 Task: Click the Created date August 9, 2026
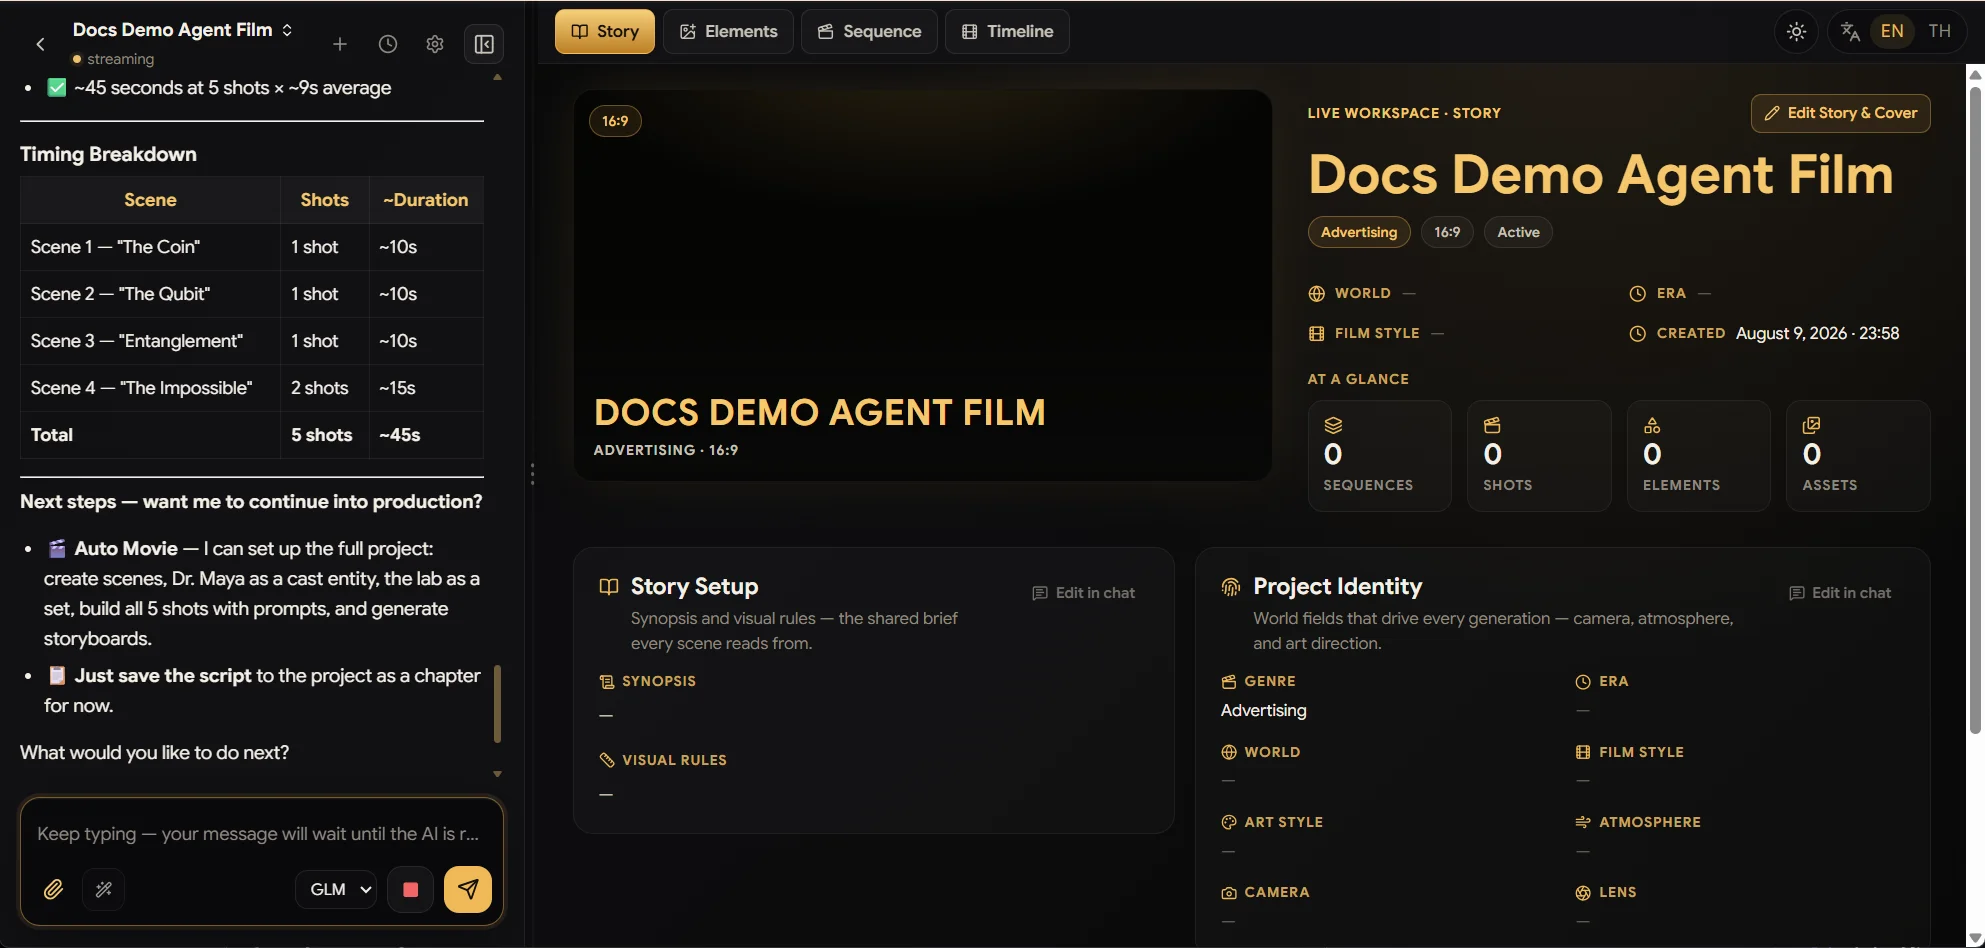1817,334
